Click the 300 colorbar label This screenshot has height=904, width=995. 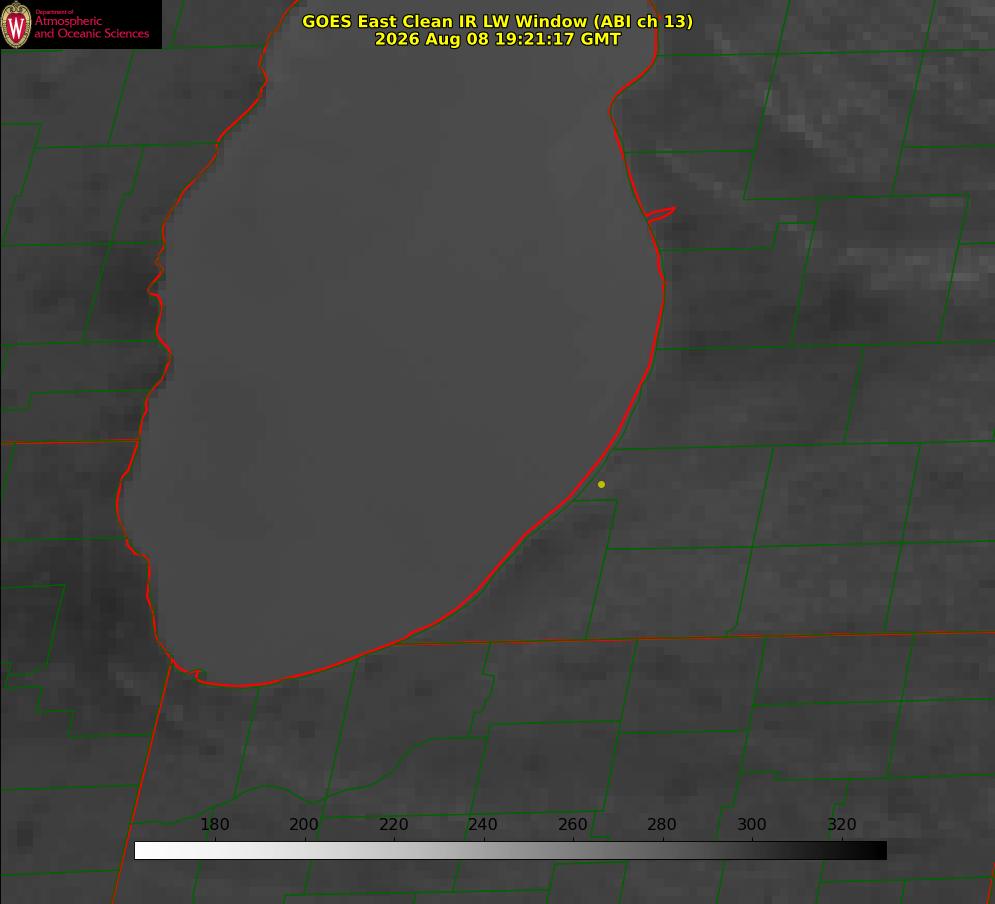(x=752, y=824)
